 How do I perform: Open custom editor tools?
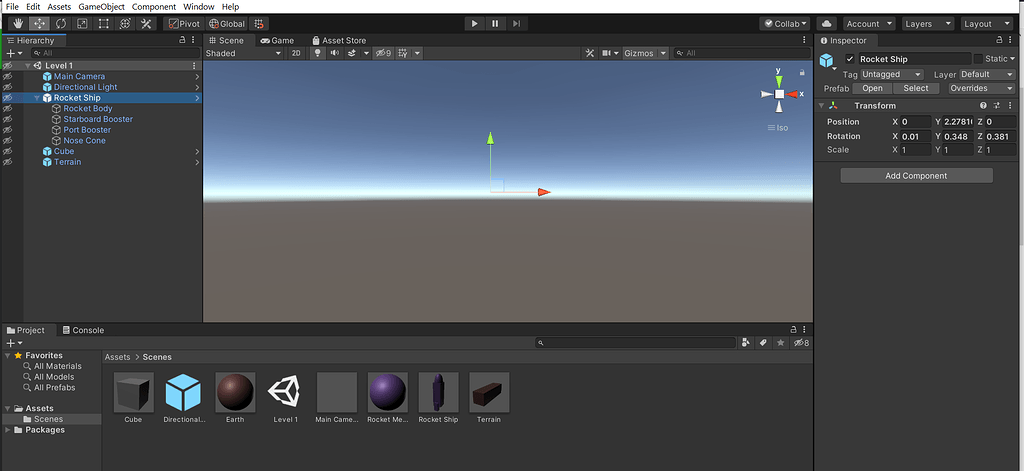(x=146, y=24)
